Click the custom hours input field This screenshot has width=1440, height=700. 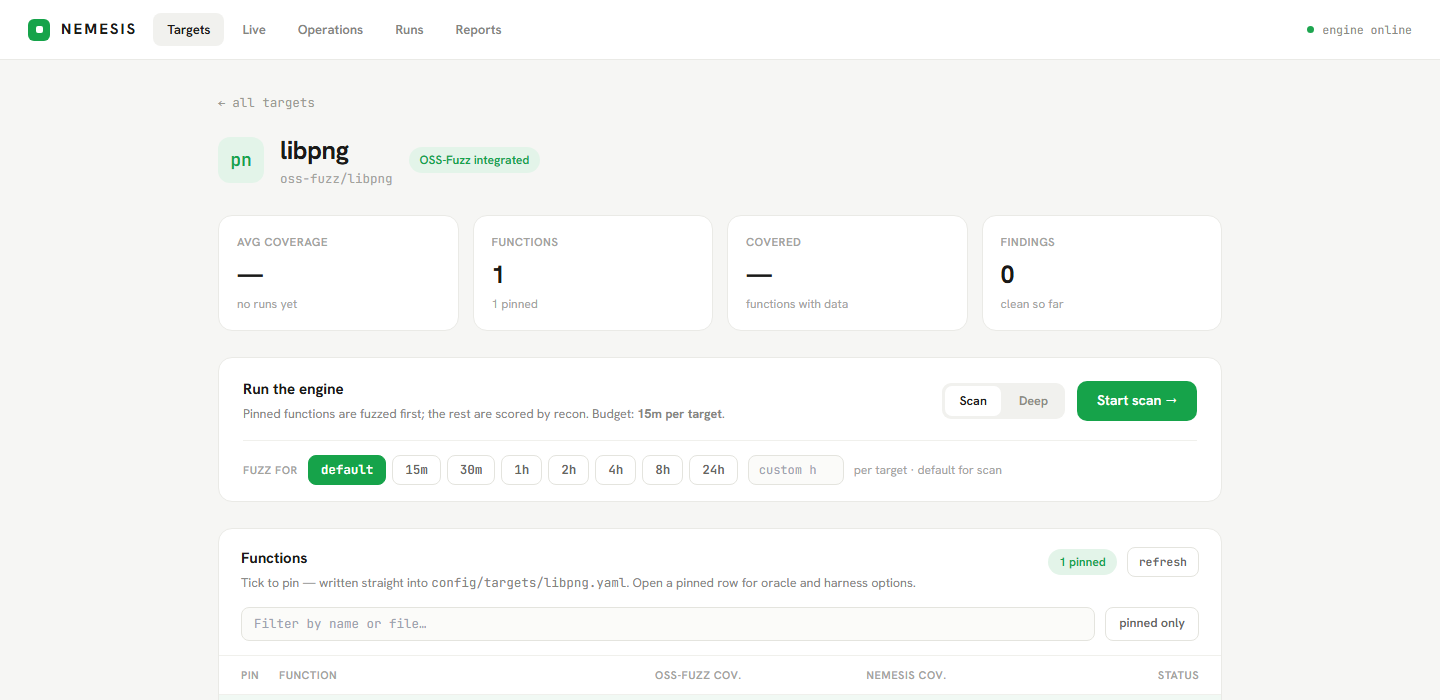pyautogui.click(x=796, y=470)
